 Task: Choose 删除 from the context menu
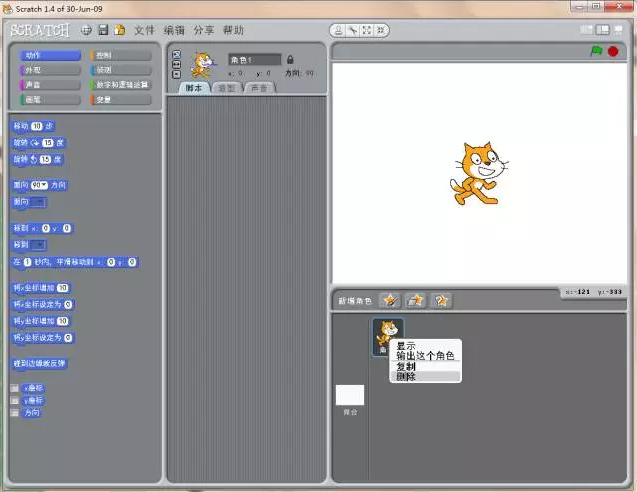pos(425,376)
